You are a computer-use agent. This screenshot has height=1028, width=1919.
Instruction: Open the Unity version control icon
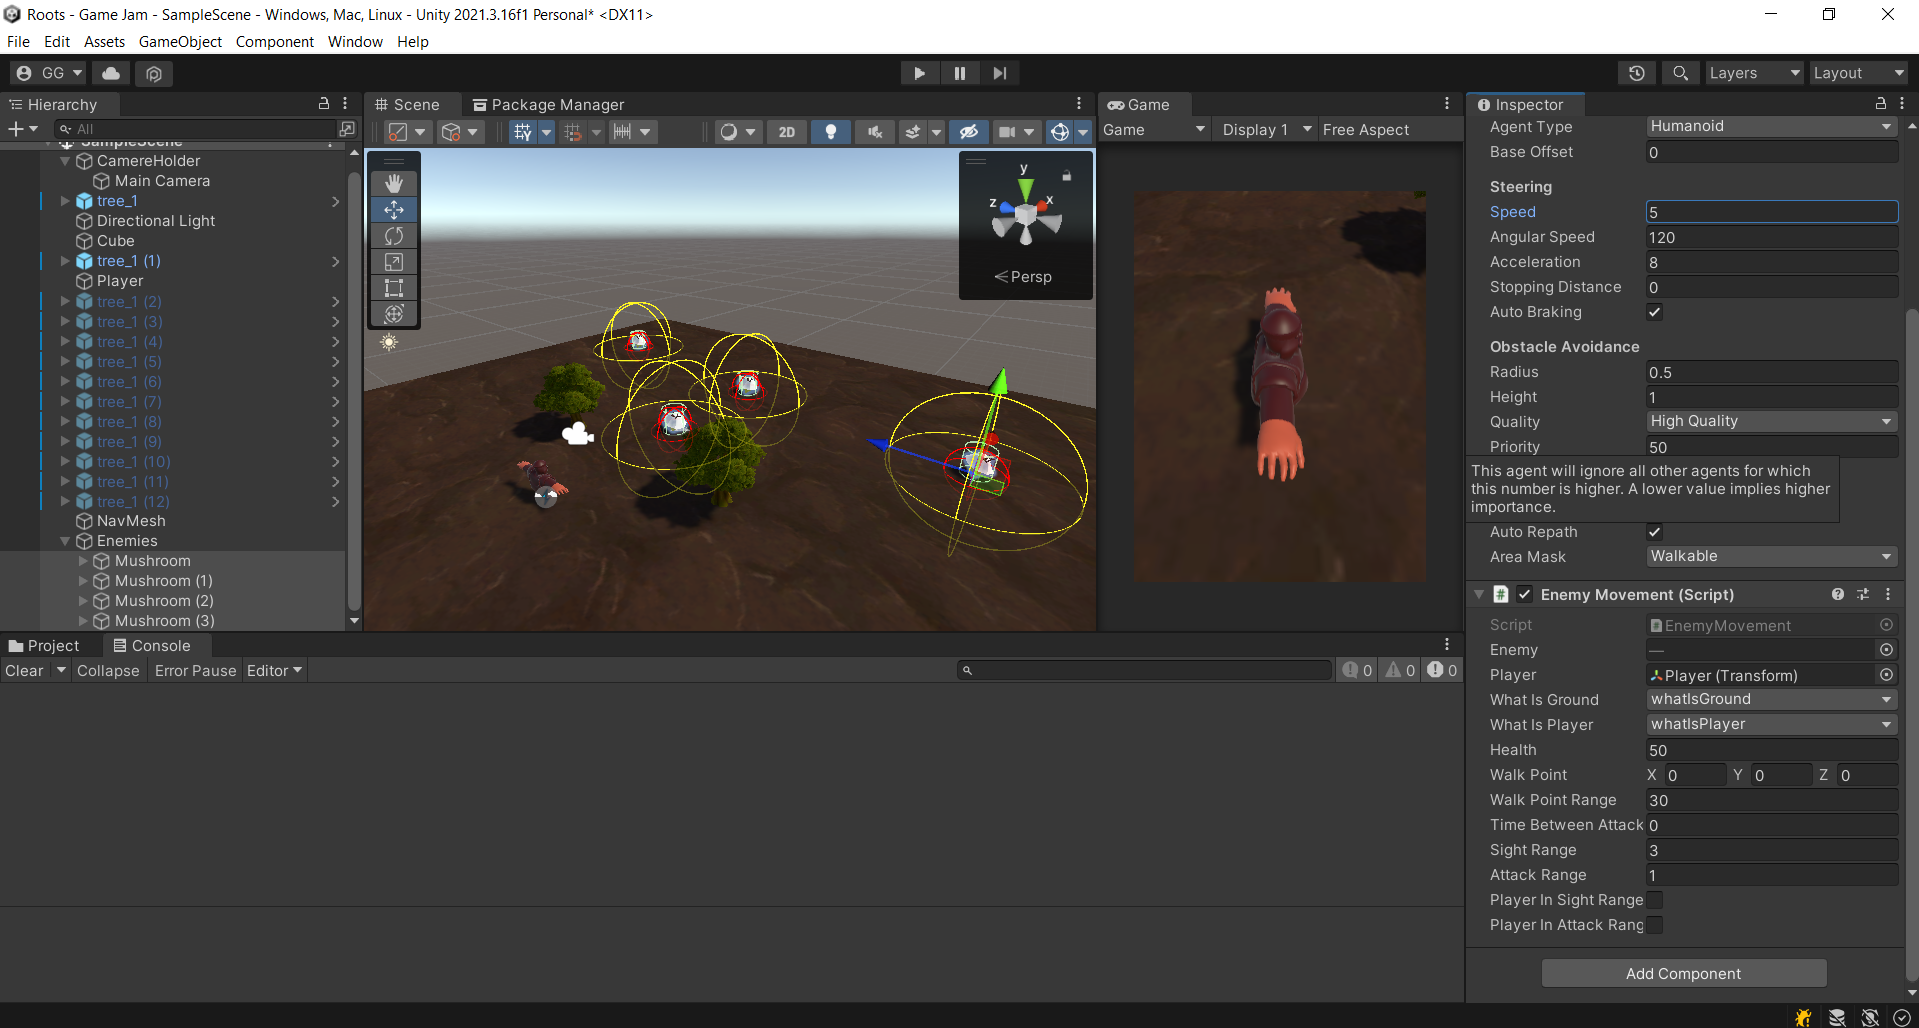153,73
